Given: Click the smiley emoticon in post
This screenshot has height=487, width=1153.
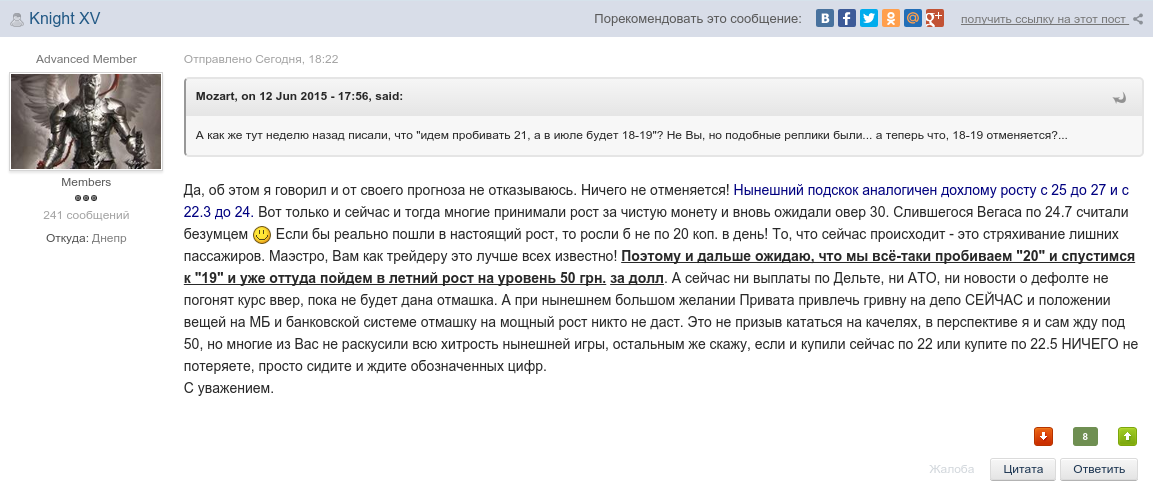Looking at the screenshot, I should tap(261, 235).
